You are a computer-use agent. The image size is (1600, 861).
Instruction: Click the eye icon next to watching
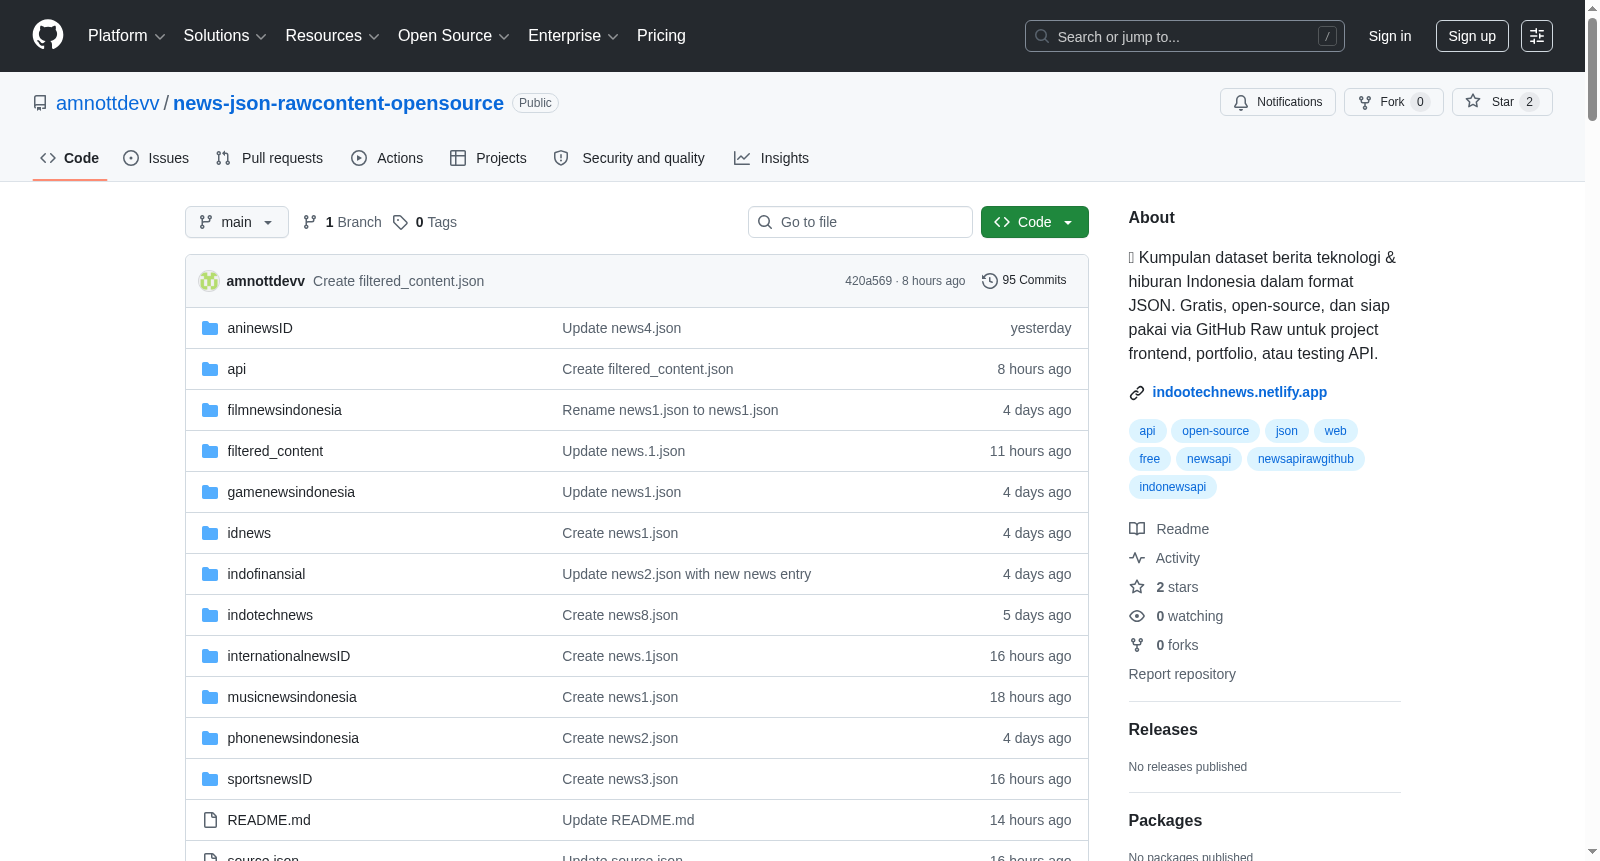[x=1137, y=616]
